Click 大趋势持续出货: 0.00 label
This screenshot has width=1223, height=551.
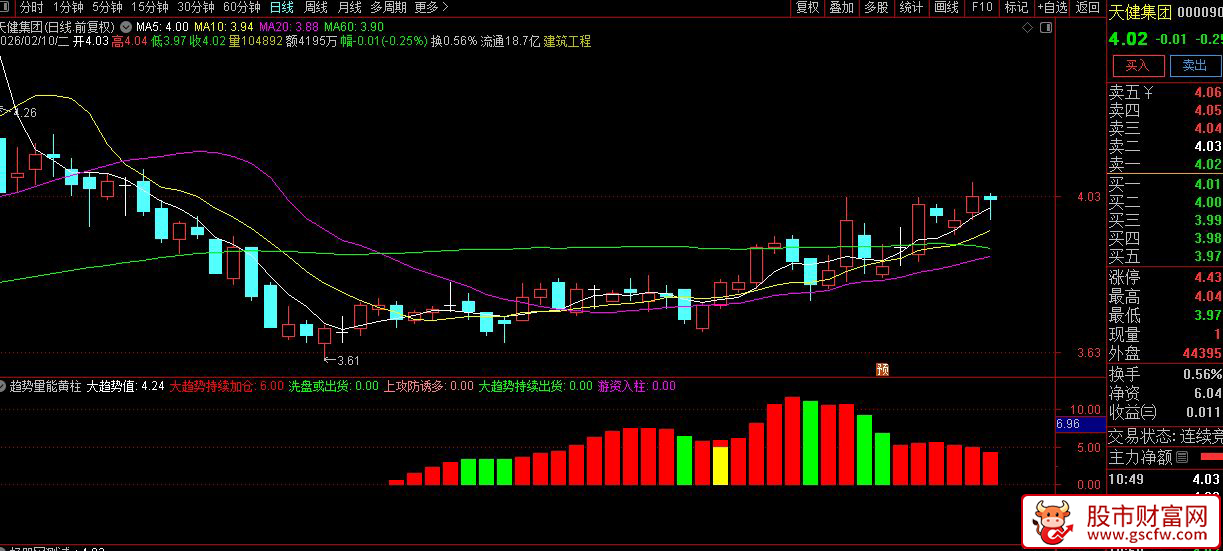coord(535,386)
